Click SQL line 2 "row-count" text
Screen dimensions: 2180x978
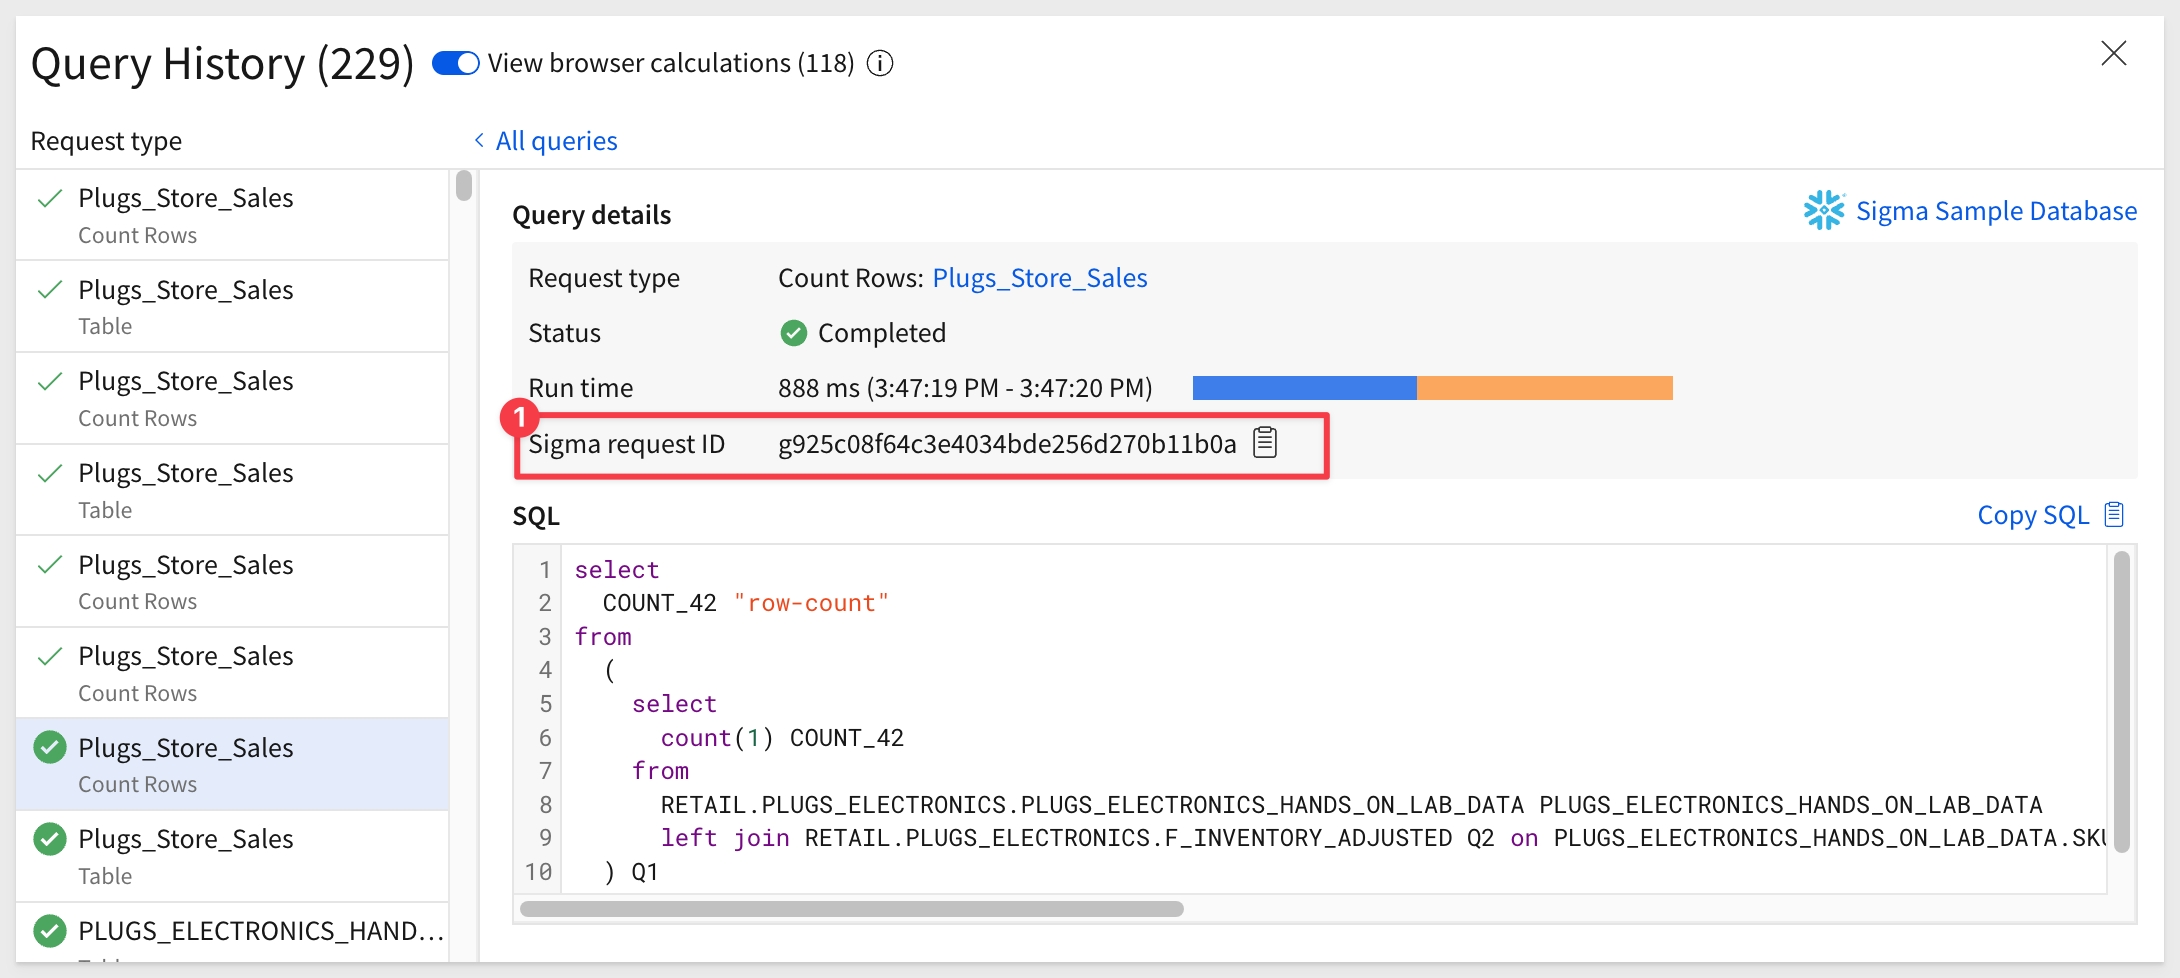pos(811,603)
